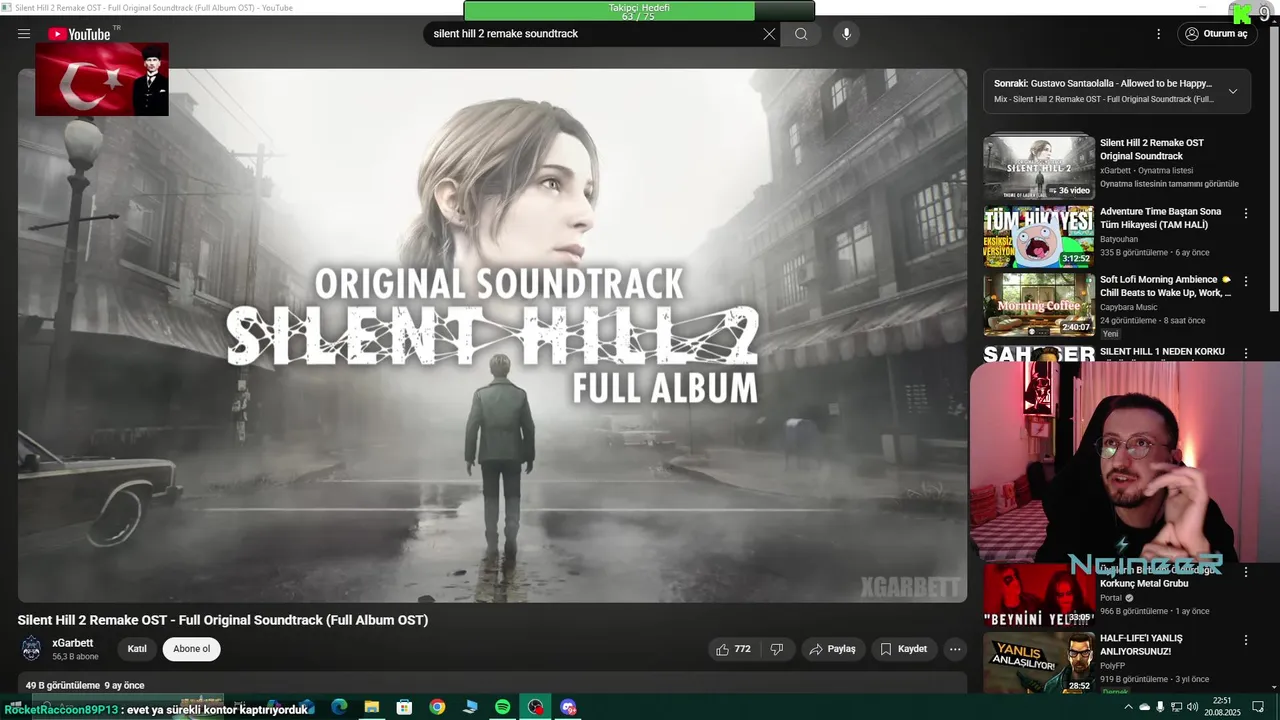Image resolution: width=1280 pixels, height=720 pixels.
Task: Click the Abone ol subscribe button
Action: 191,649
